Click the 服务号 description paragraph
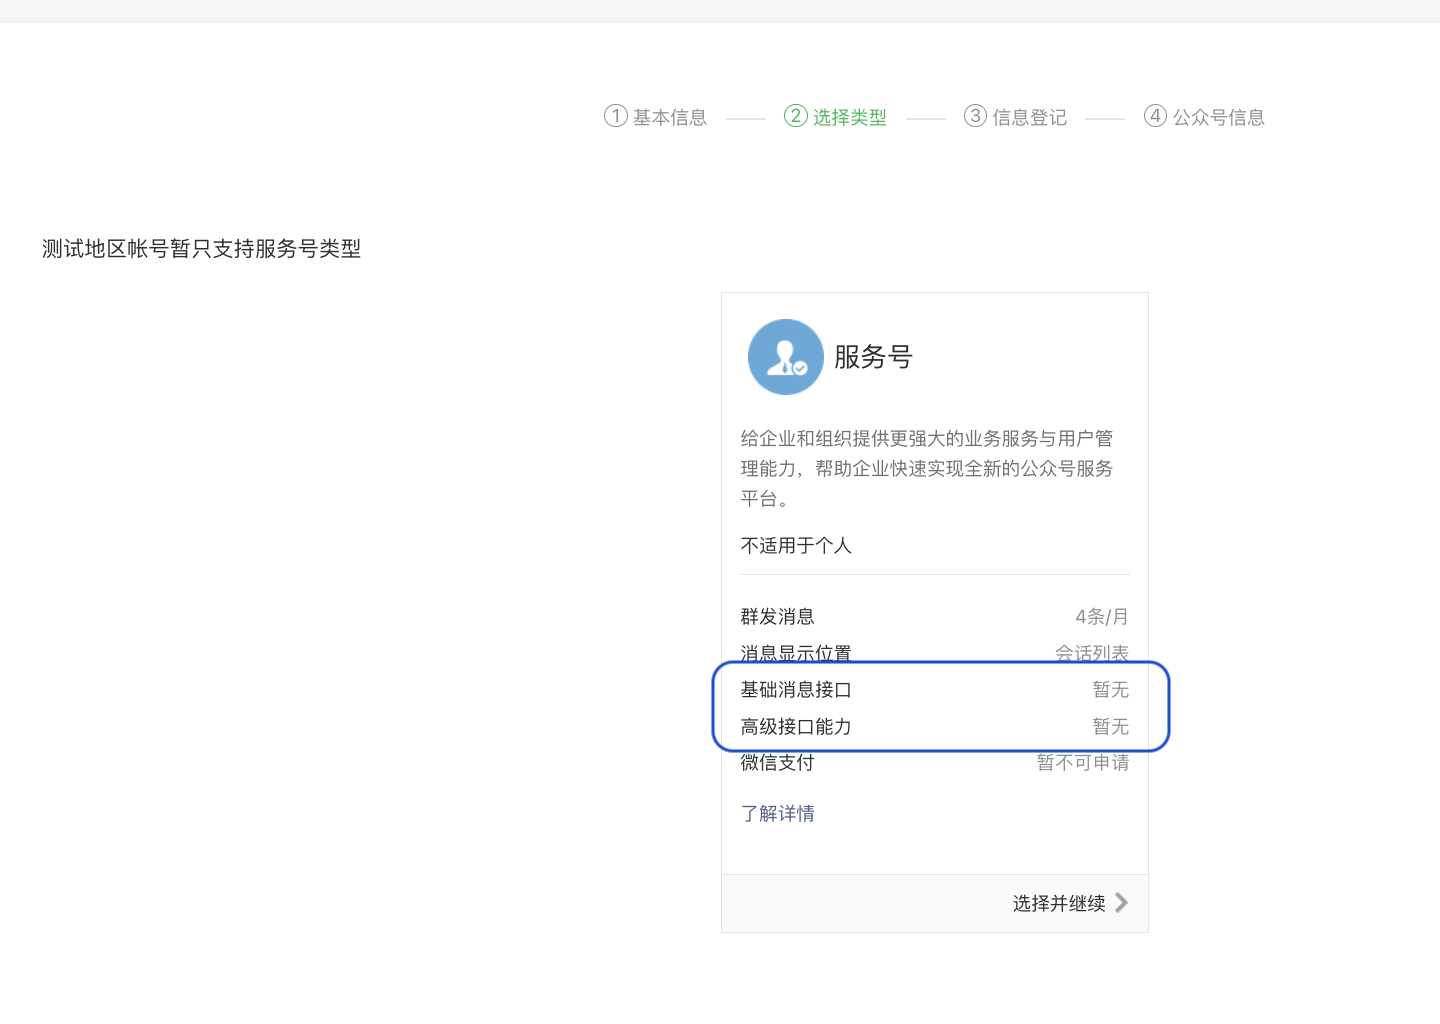The image size is (1440, 1024). click(x=927, y=468)
